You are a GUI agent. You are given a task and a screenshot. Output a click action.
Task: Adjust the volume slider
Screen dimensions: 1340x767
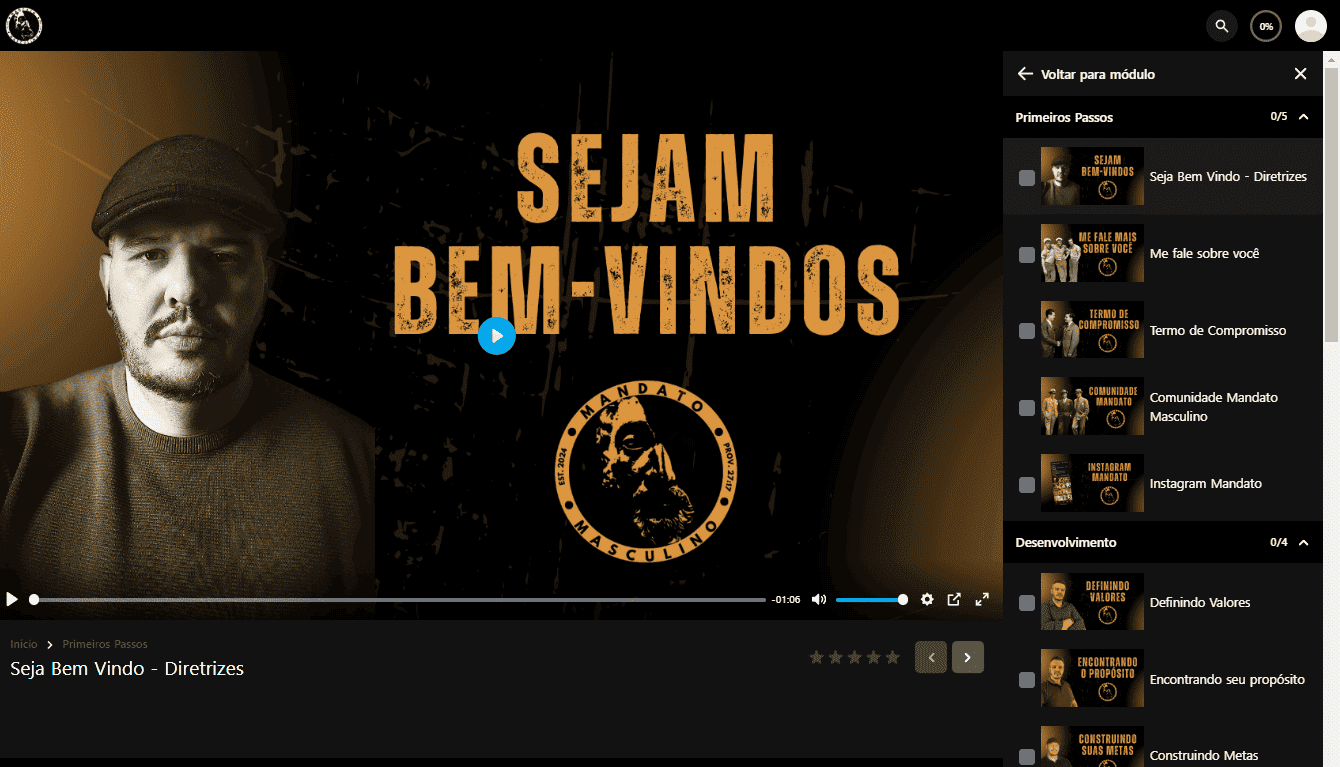click(870, 600)
